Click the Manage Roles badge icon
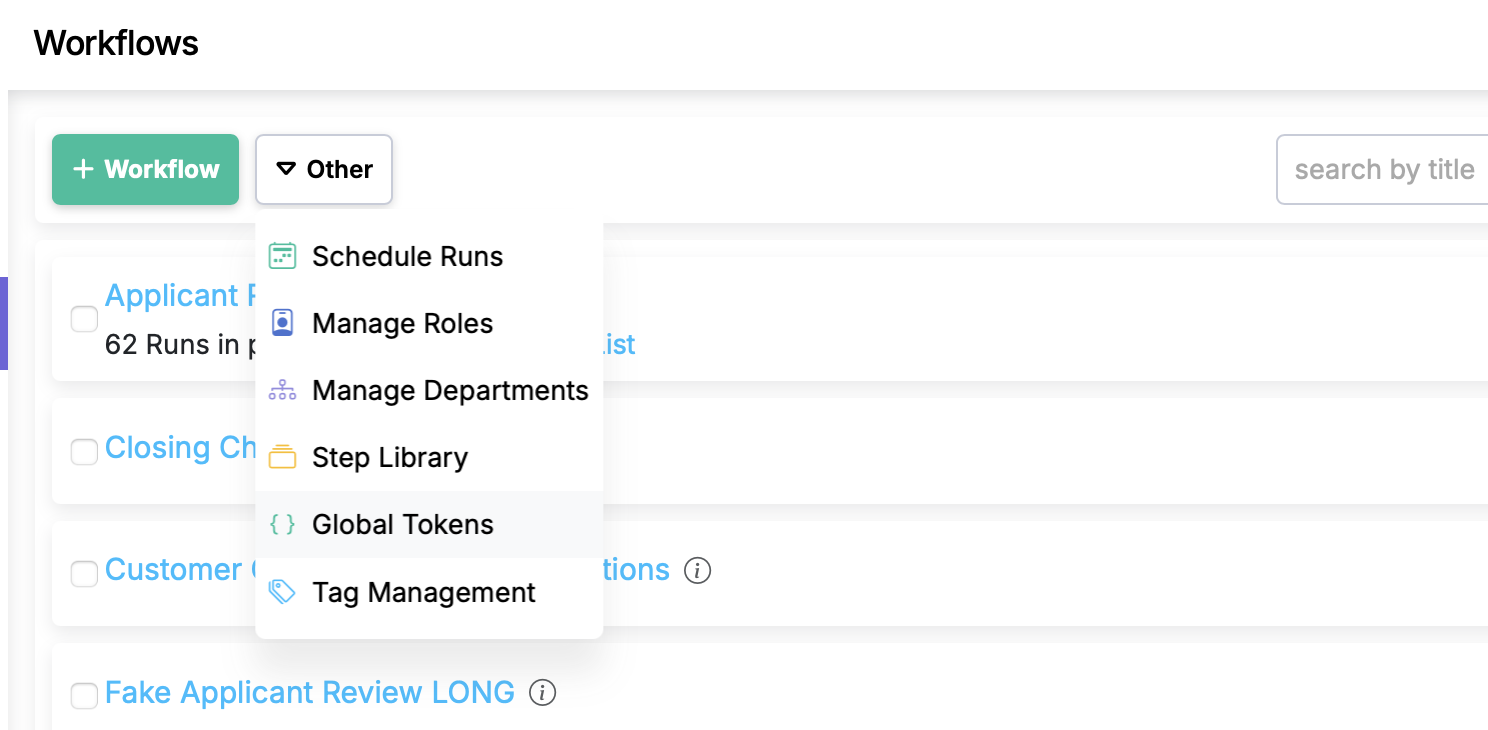This screenshot has width=1488, height=730. click(x=283, y=323)
